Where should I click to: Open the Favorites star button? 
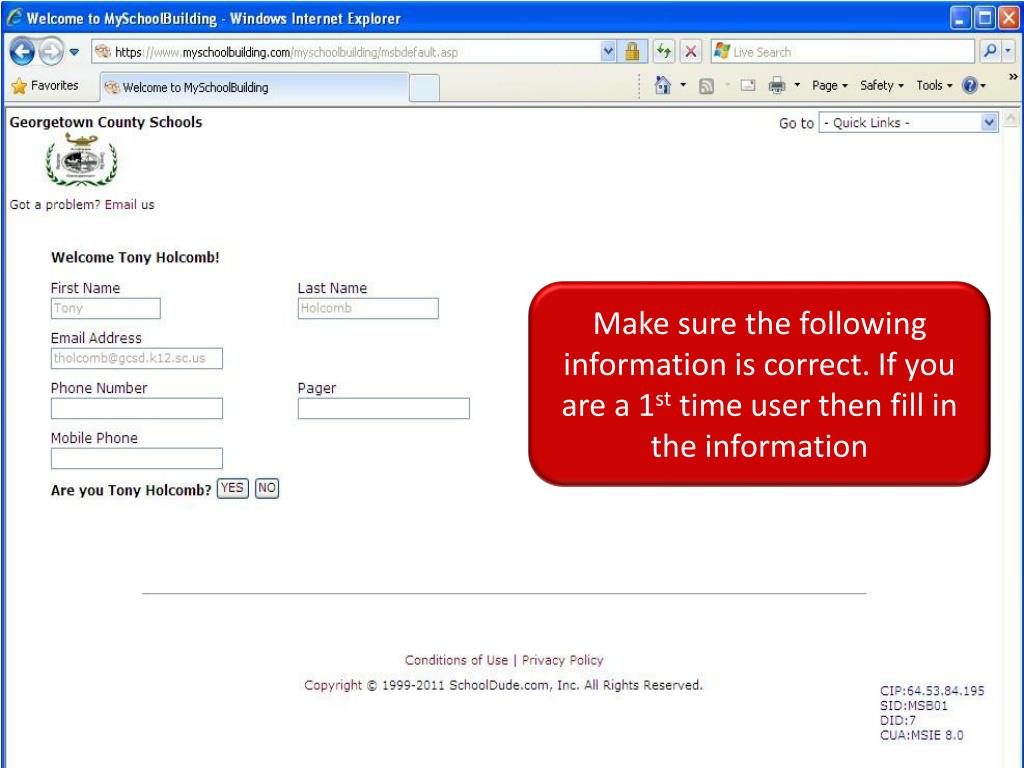[45, 86]
